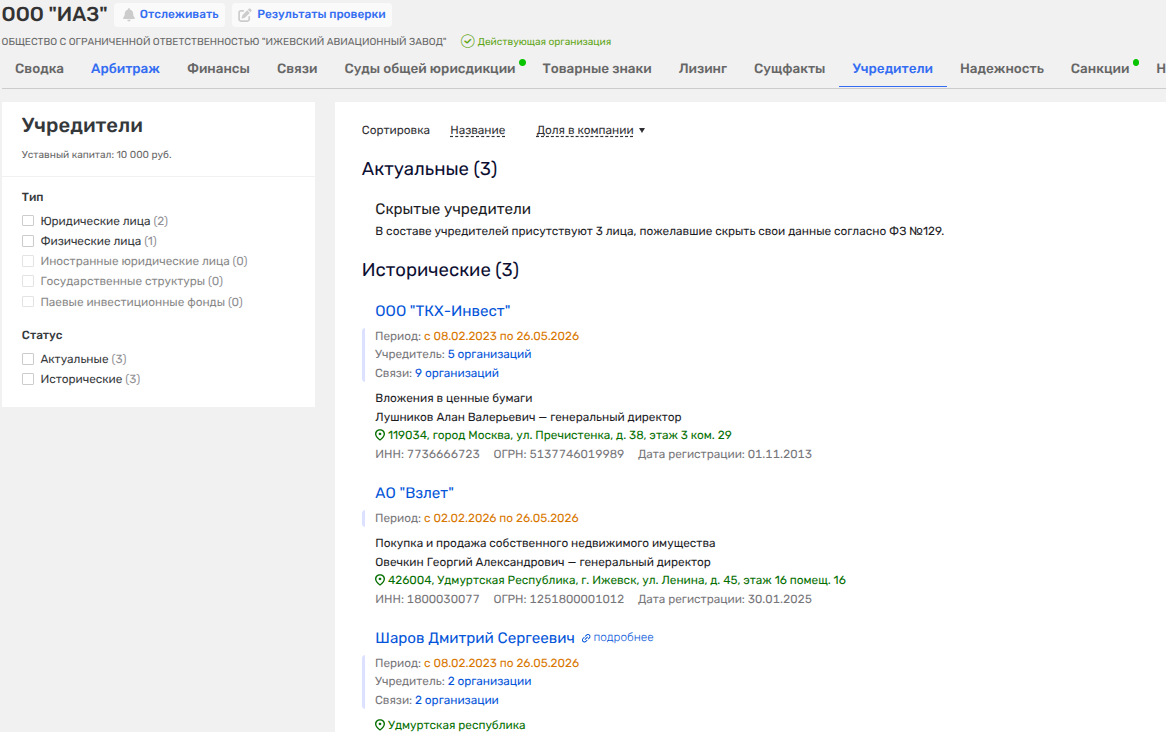The image size is (1166, 732).
Task: Check the Юридические лица filter
Action: (x=28, y=221)
